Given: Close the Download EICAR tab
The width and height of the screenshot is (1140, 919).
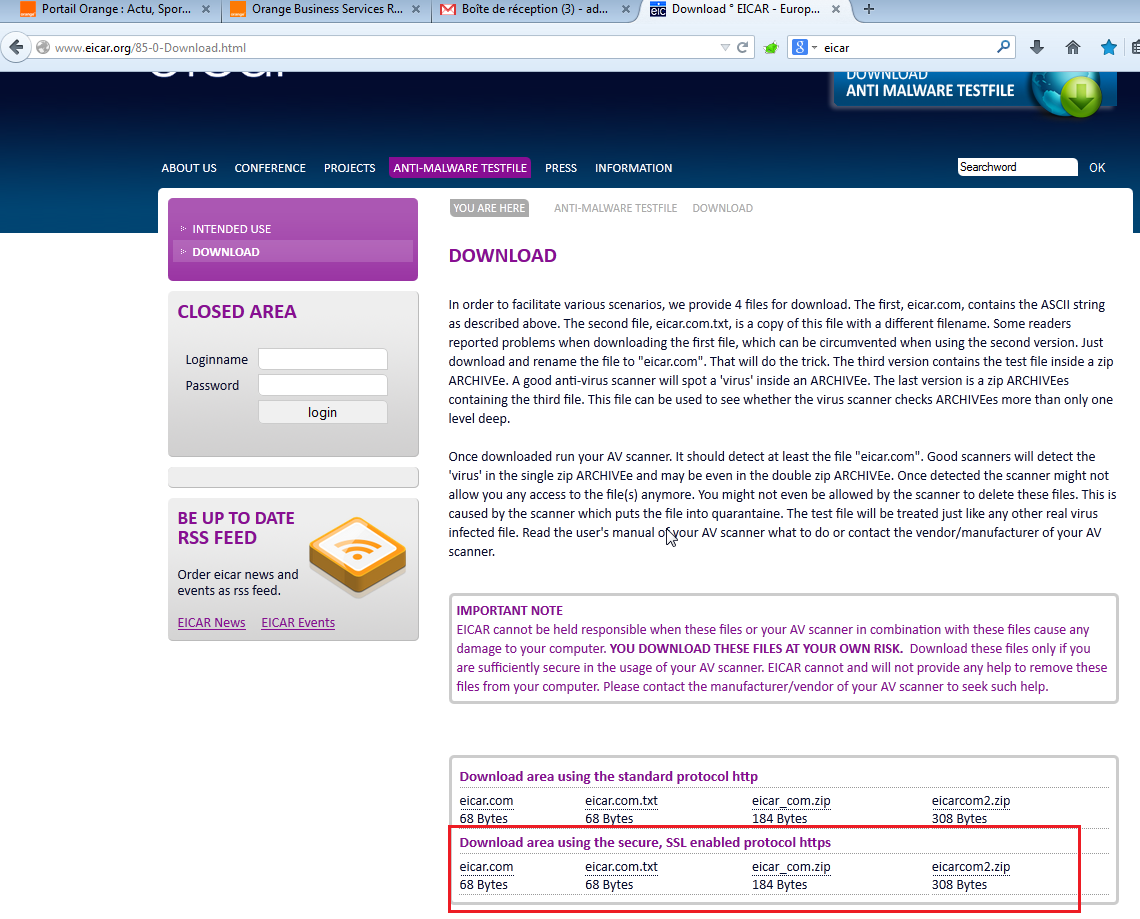Looking at the screenshot, I should click(x=836, y=9).
